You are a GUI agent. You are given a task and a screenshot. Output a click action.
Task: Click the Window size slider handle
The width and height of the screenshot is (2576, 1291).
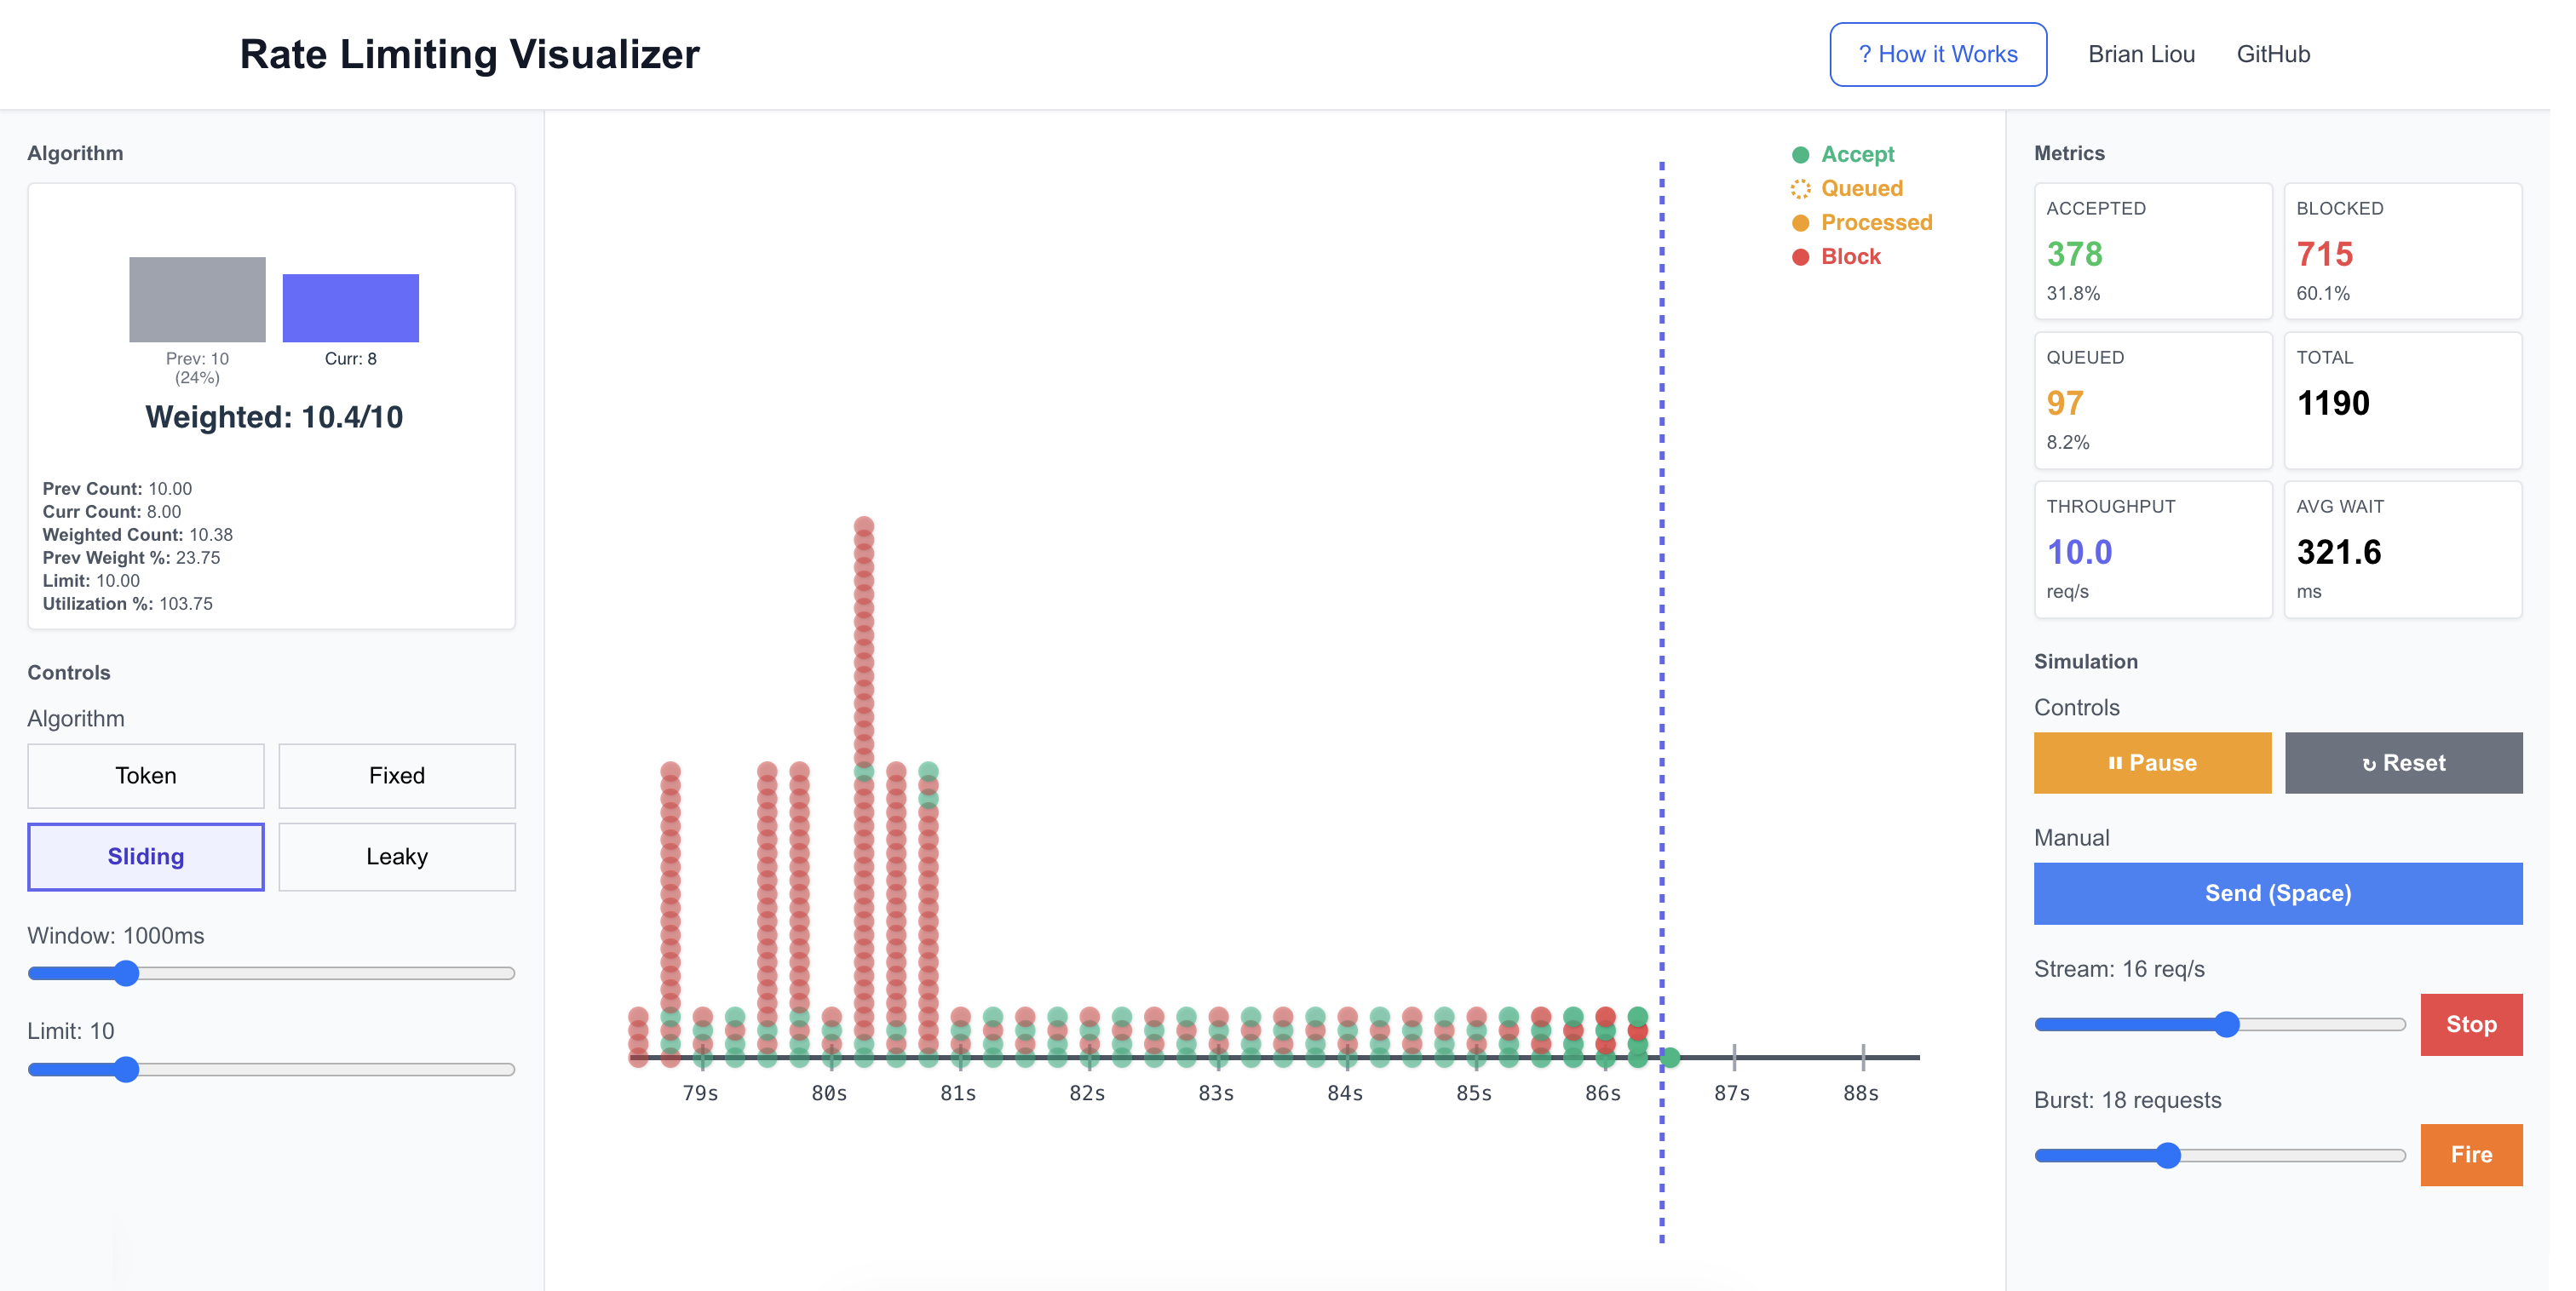pos(126,973)
